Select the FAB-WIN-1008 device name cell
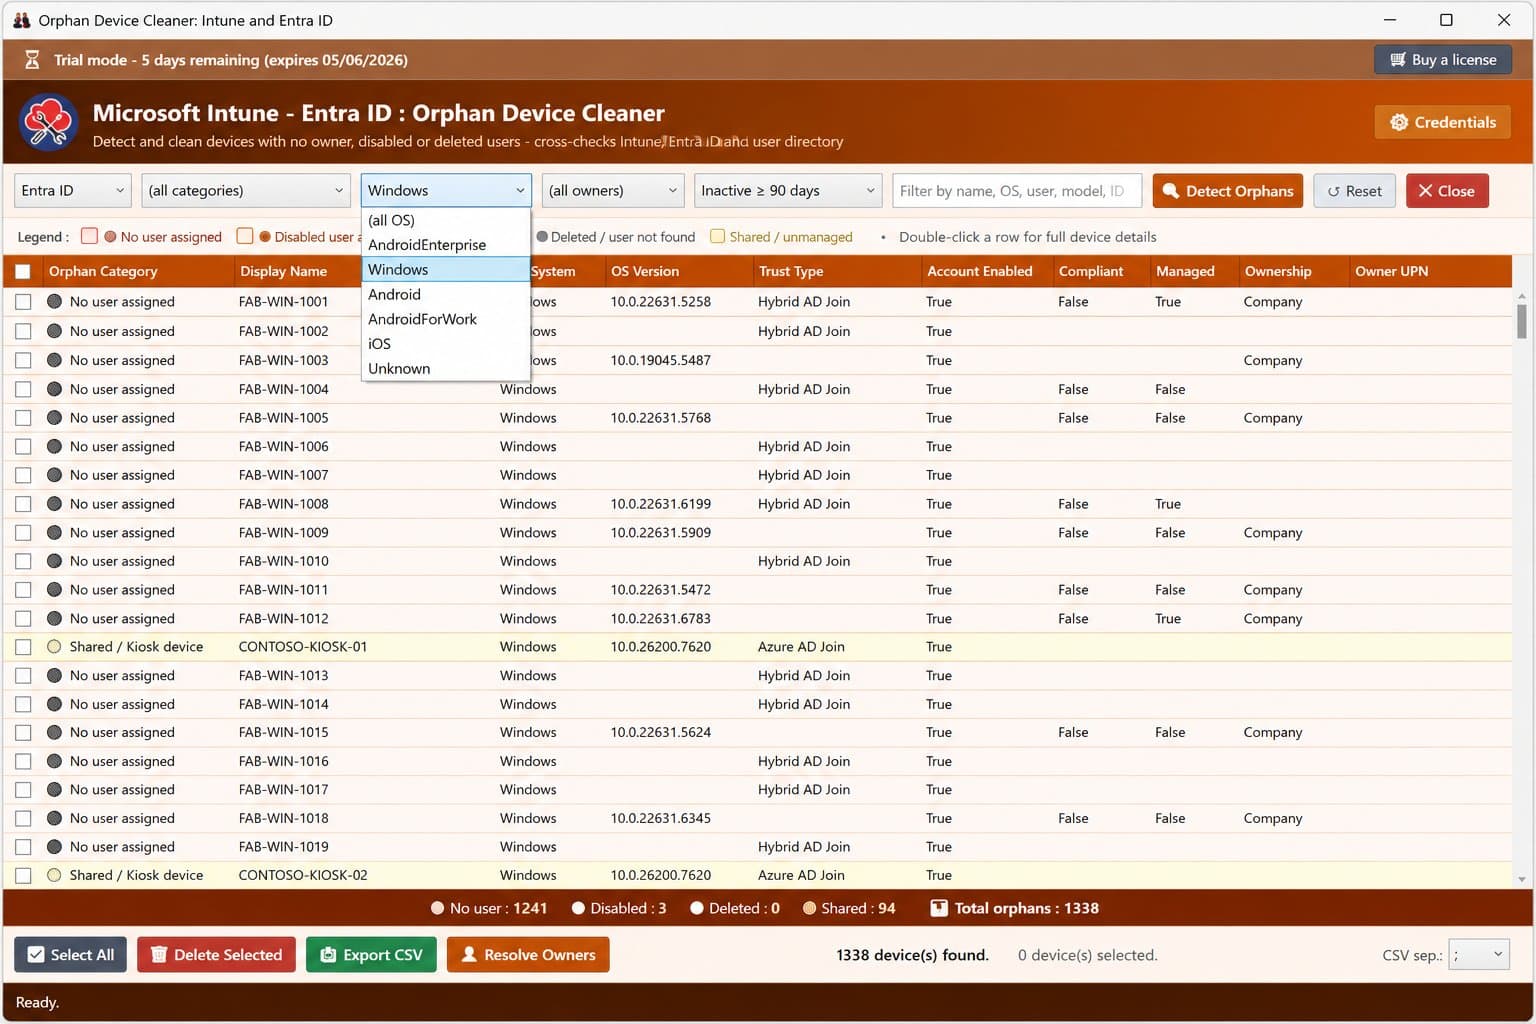The height and width of the screenshot is (1024, 1536). pyautogui.click(x=283, y=504)
